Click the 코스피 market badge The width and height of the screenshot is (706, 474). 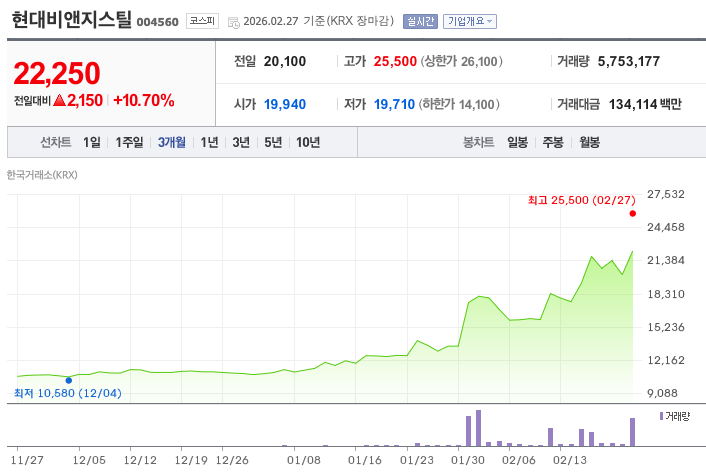(x=202, y=21)
